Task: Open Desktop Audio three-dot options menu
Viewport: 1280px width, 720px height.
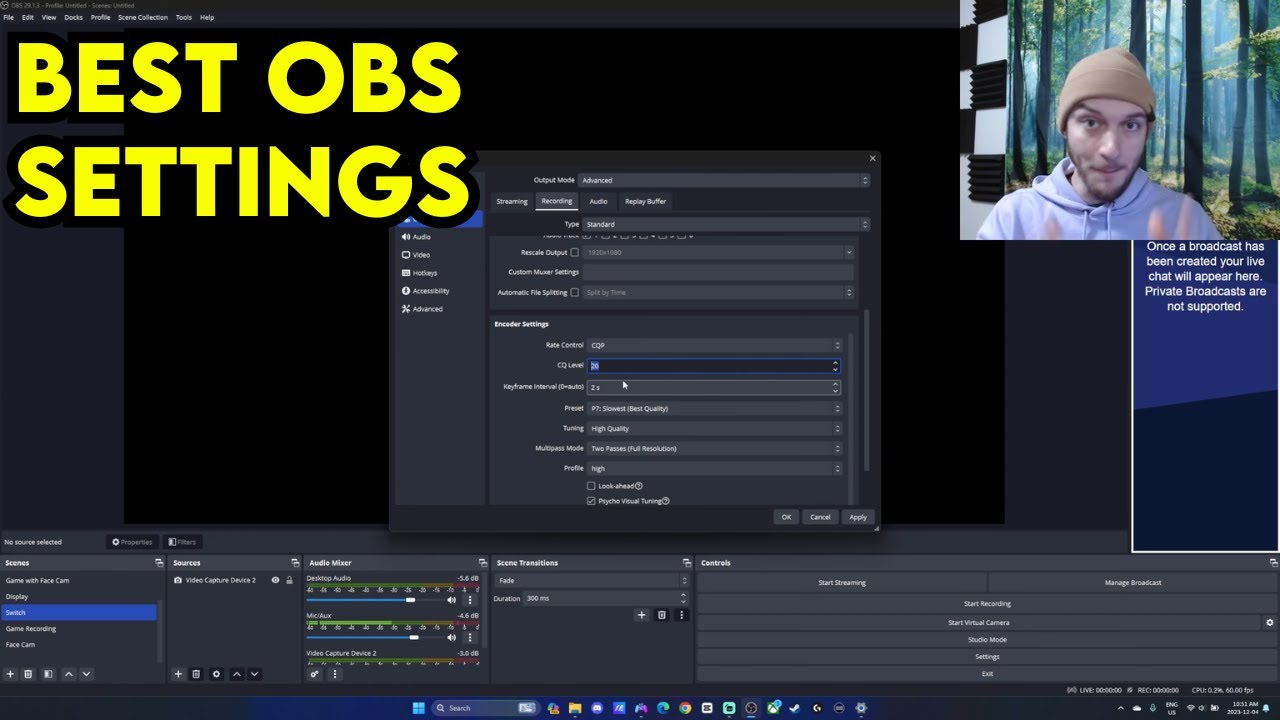Action: coord(470,600)
